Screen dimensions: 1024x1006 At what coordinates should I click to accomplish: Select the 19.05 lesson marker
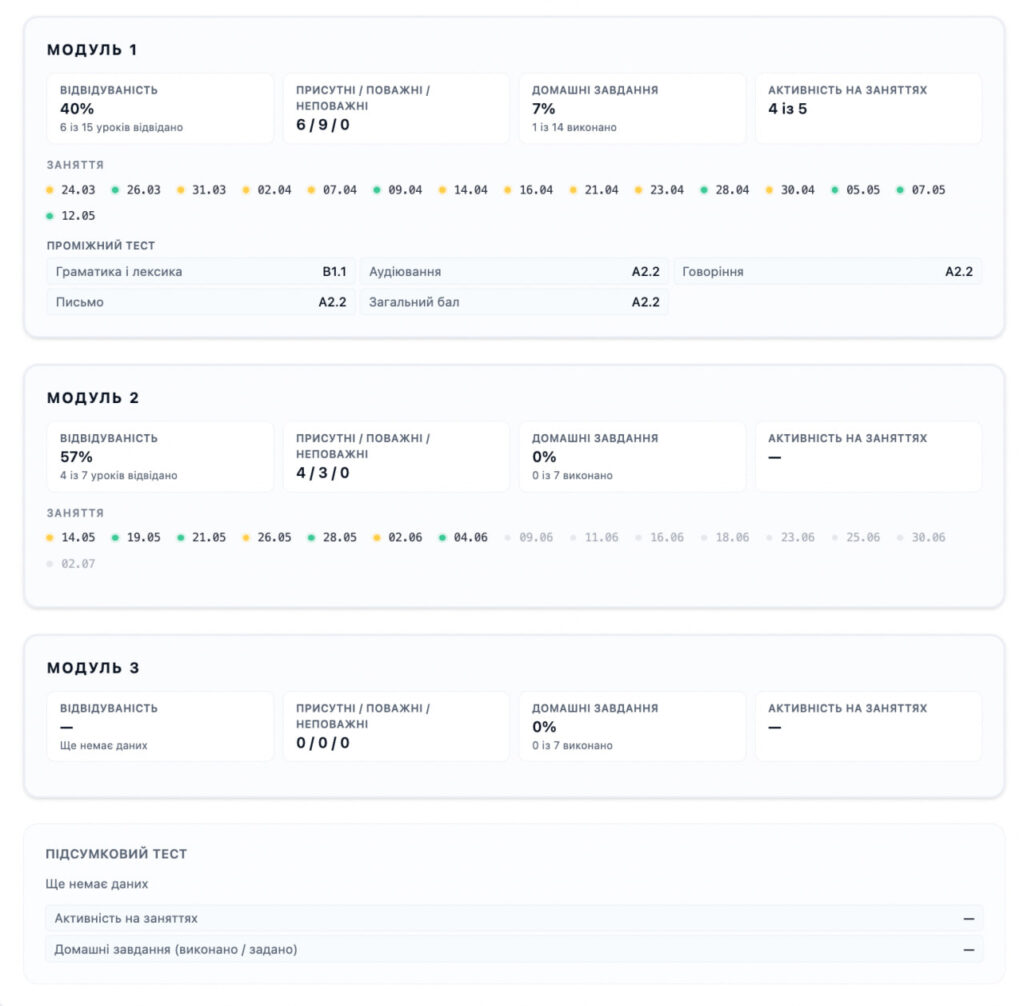pyautogui.click(x=136, y=538)
